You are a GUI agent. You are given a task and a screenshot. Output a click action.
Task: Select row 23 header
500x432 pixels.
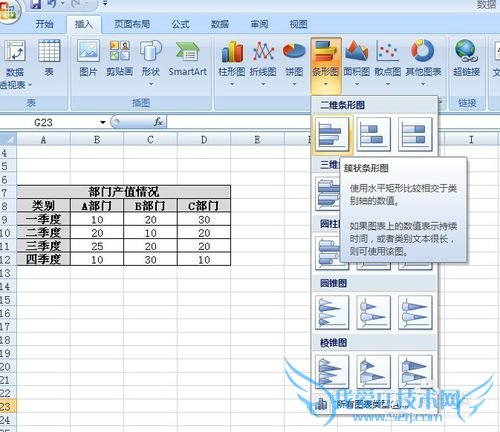(7, 406)
